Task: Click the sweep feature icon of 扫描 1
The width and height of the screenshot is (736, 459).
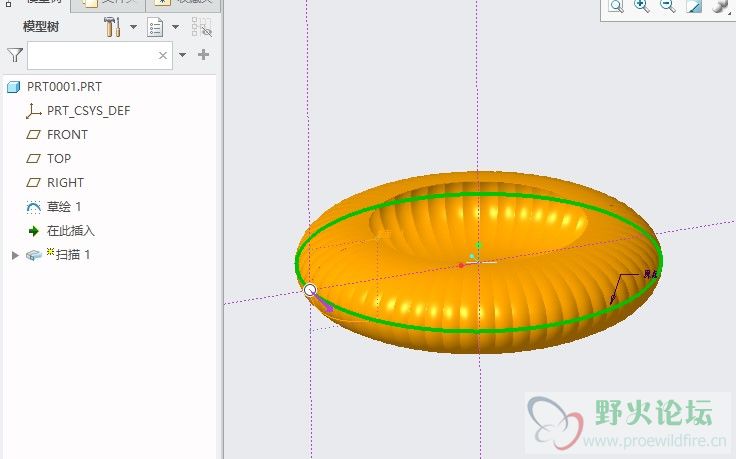Action: tap(33, 255)
